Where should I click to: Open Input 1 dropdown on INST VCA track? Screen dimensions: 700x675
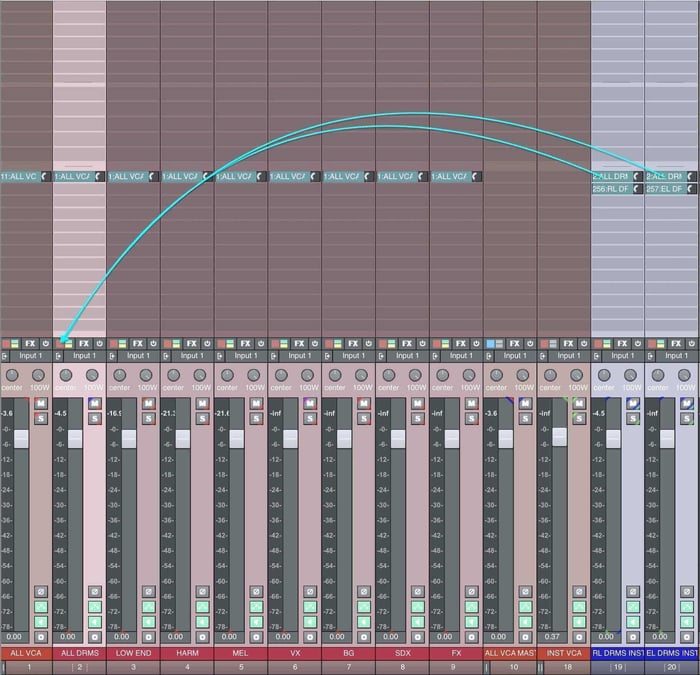coord(569,356)
